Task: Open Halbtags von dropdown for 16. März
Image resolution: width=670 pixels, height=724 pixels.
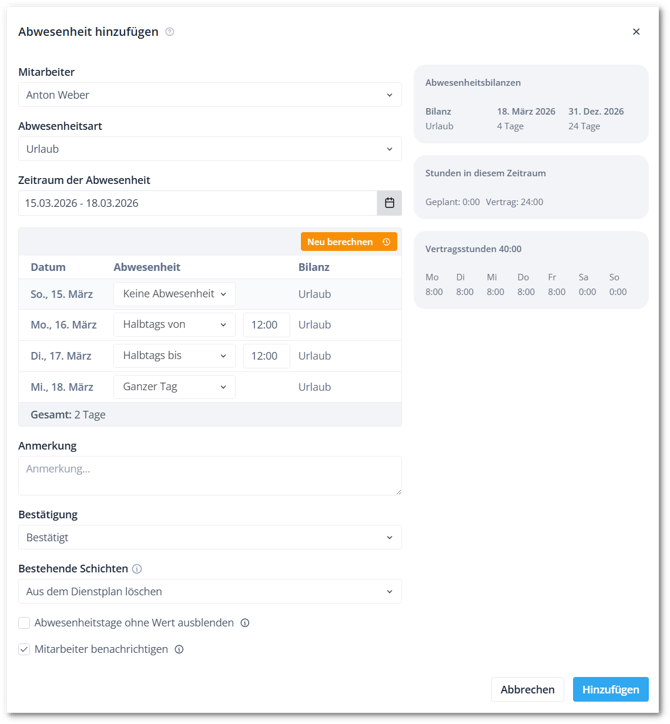Action: [174, 325]
